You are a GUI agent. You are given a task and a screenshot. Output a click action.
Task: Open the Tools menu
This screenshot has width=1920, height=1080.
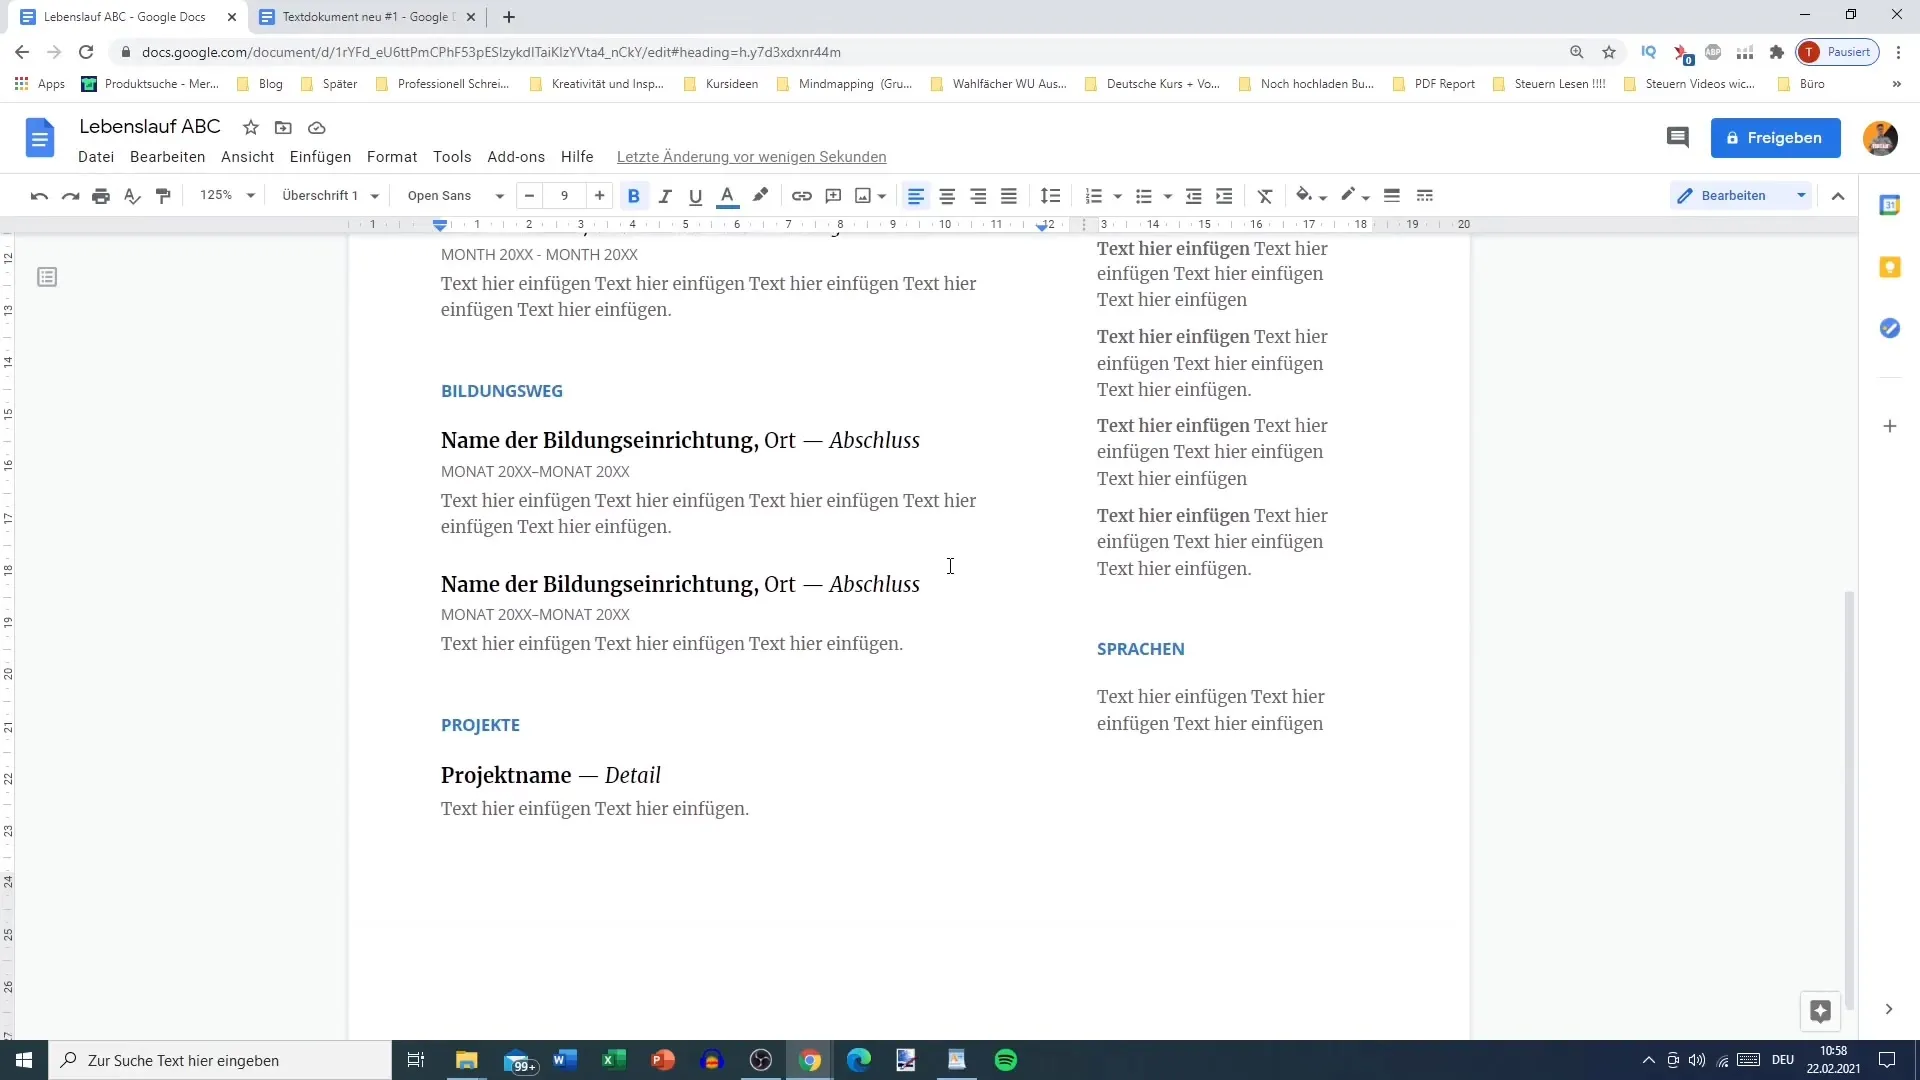pos(452,157)
